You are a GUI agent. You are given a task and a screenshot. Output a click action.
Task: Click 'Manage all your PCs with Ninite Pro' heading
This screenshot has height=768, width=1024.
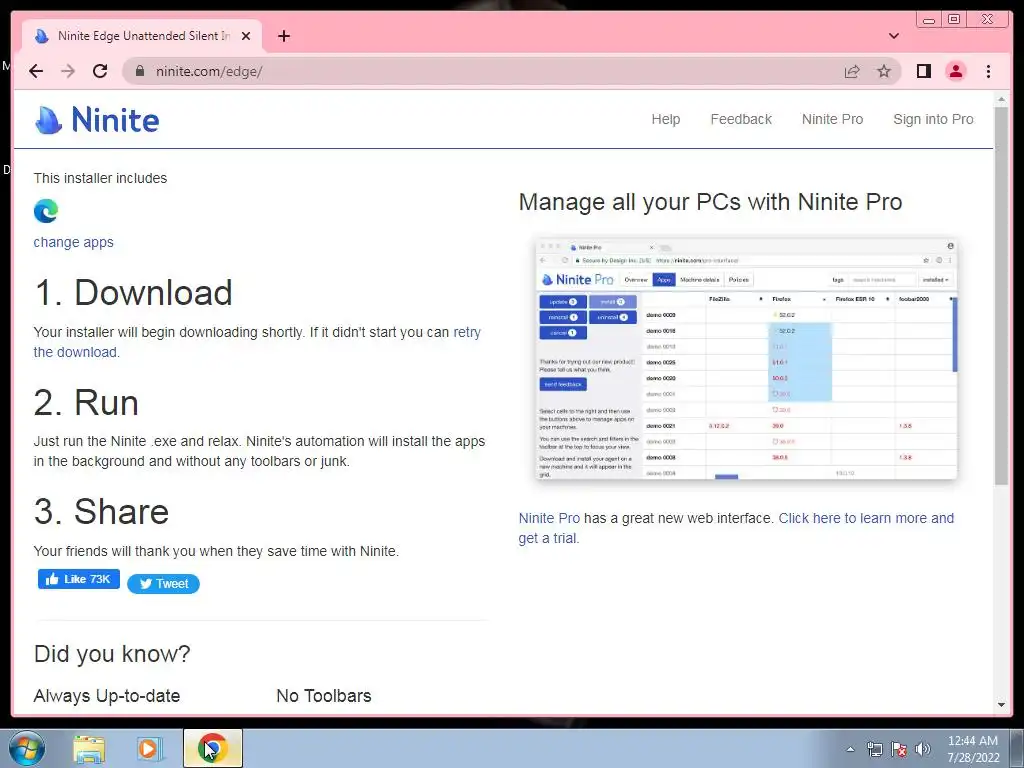point(710,202)
